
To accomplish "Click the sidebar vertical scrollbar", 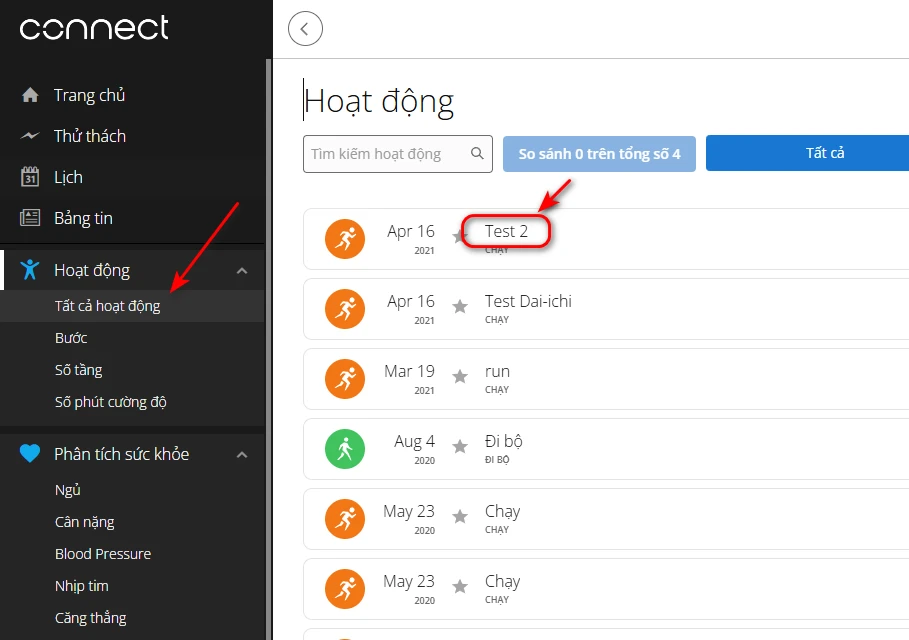I will (x=268, y=348).
